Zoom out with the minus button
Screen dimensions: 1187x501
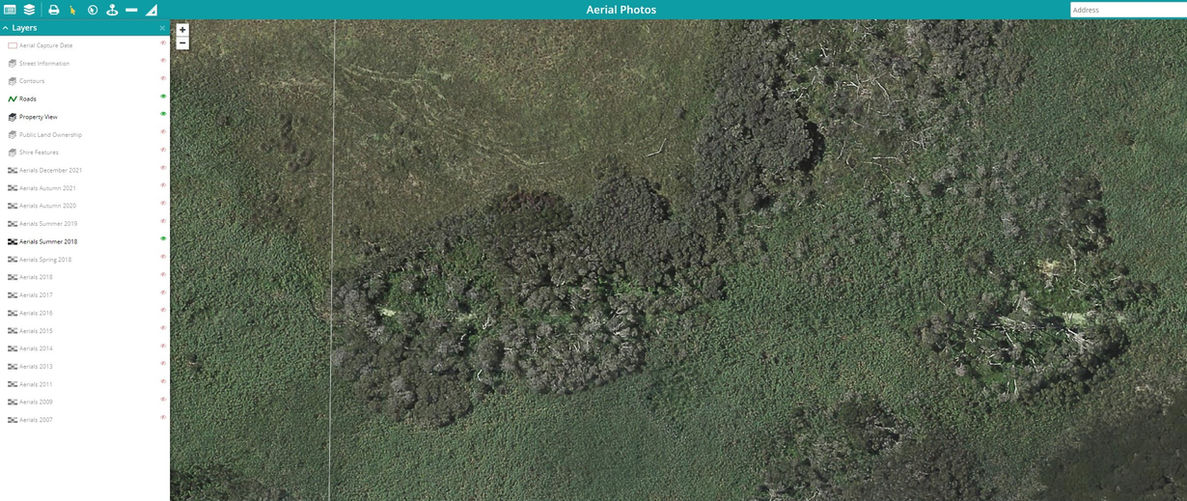182,43
